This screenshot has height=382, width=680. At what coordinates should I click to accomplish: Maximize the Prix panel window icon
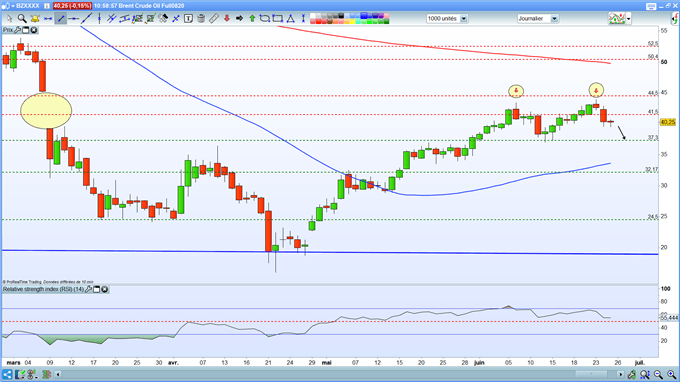(26, 30)
